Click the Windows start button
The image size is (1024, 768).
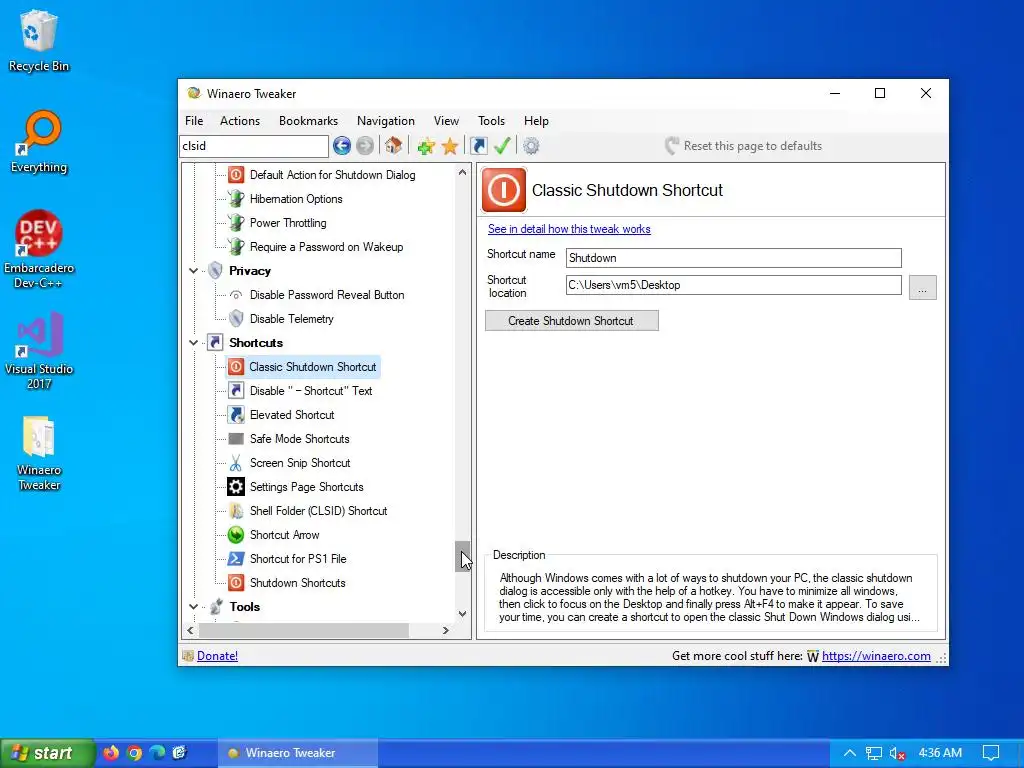click(x=46, y=753)
